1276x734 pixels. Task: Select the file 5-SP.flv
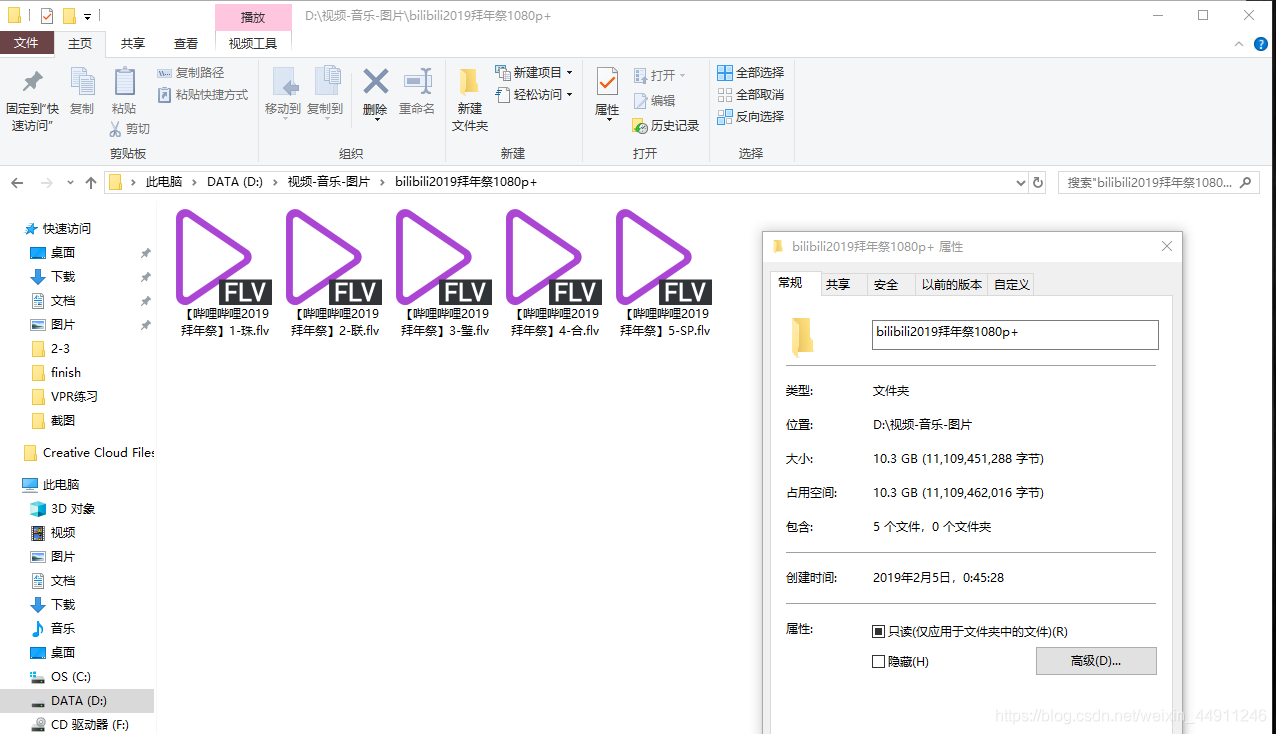point(665,273)
